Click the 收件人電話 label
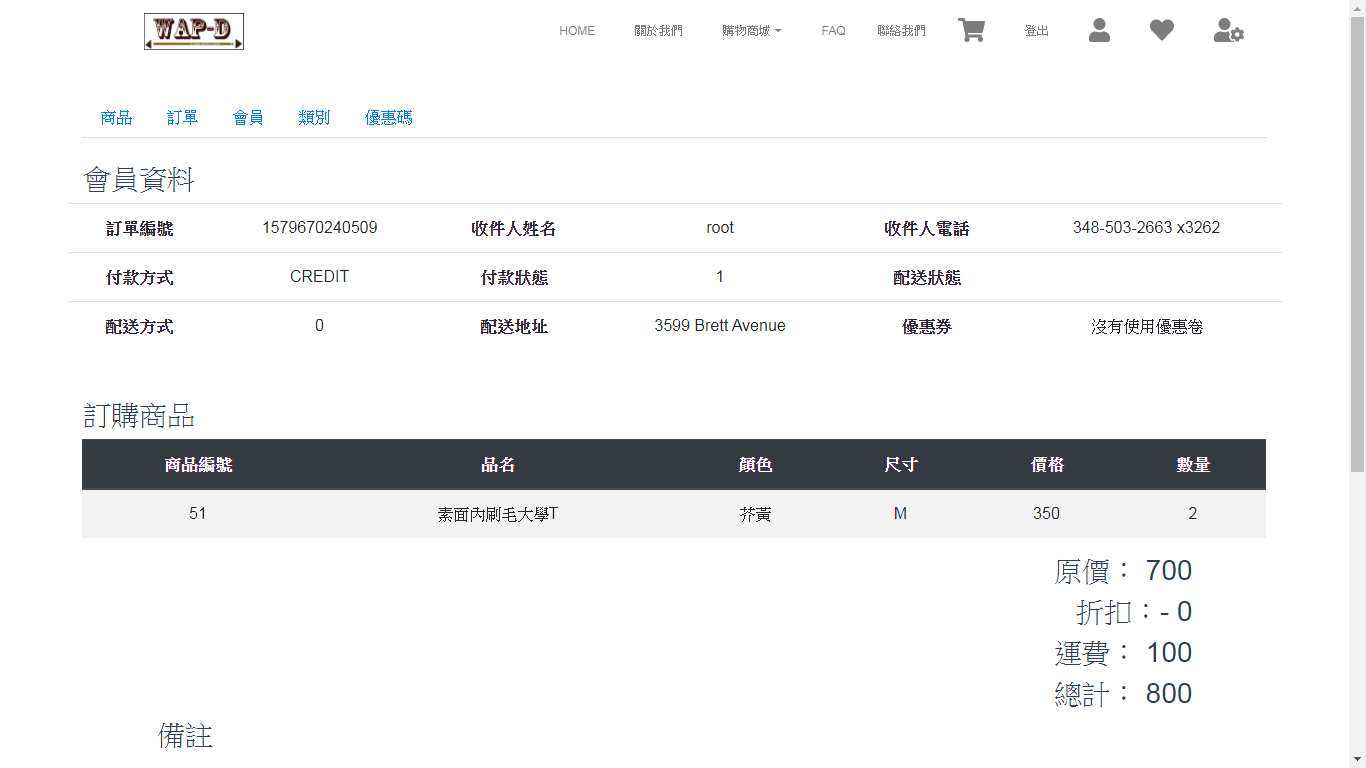1366x768 pixels. tap(927, 229)
